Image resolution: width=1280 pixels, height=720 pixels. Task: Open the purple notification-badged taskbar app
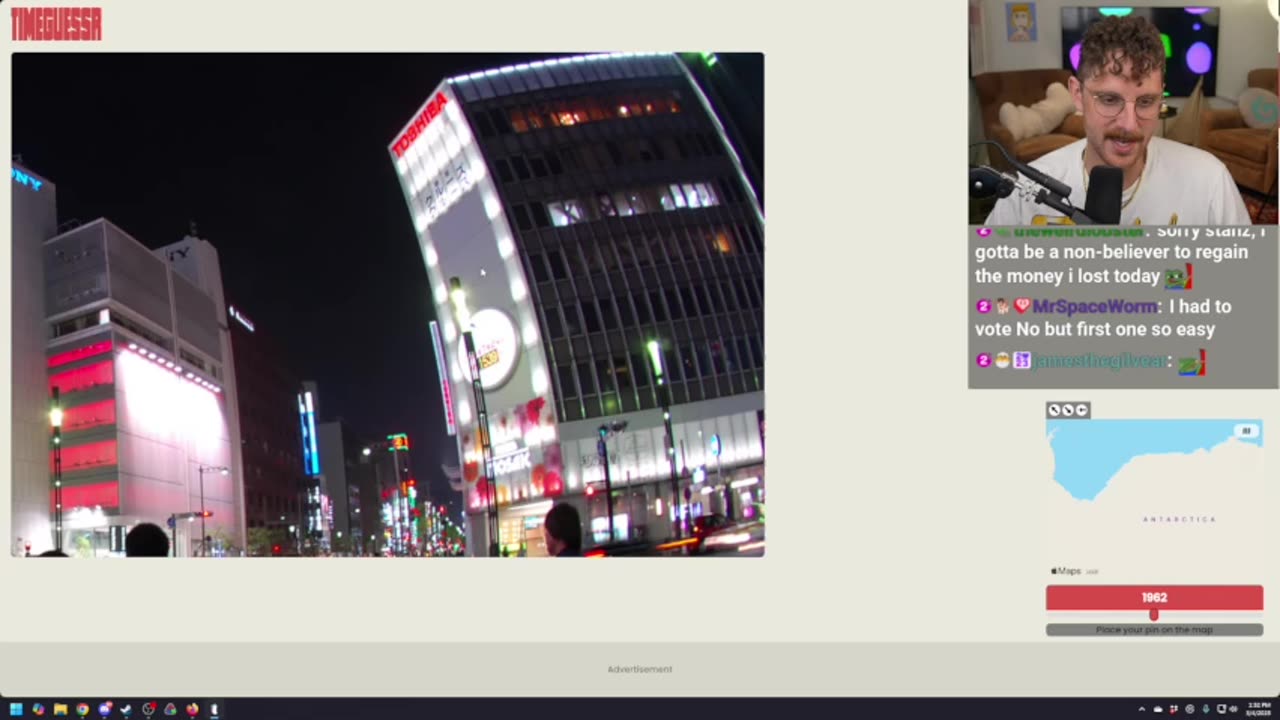coord(105,709)
